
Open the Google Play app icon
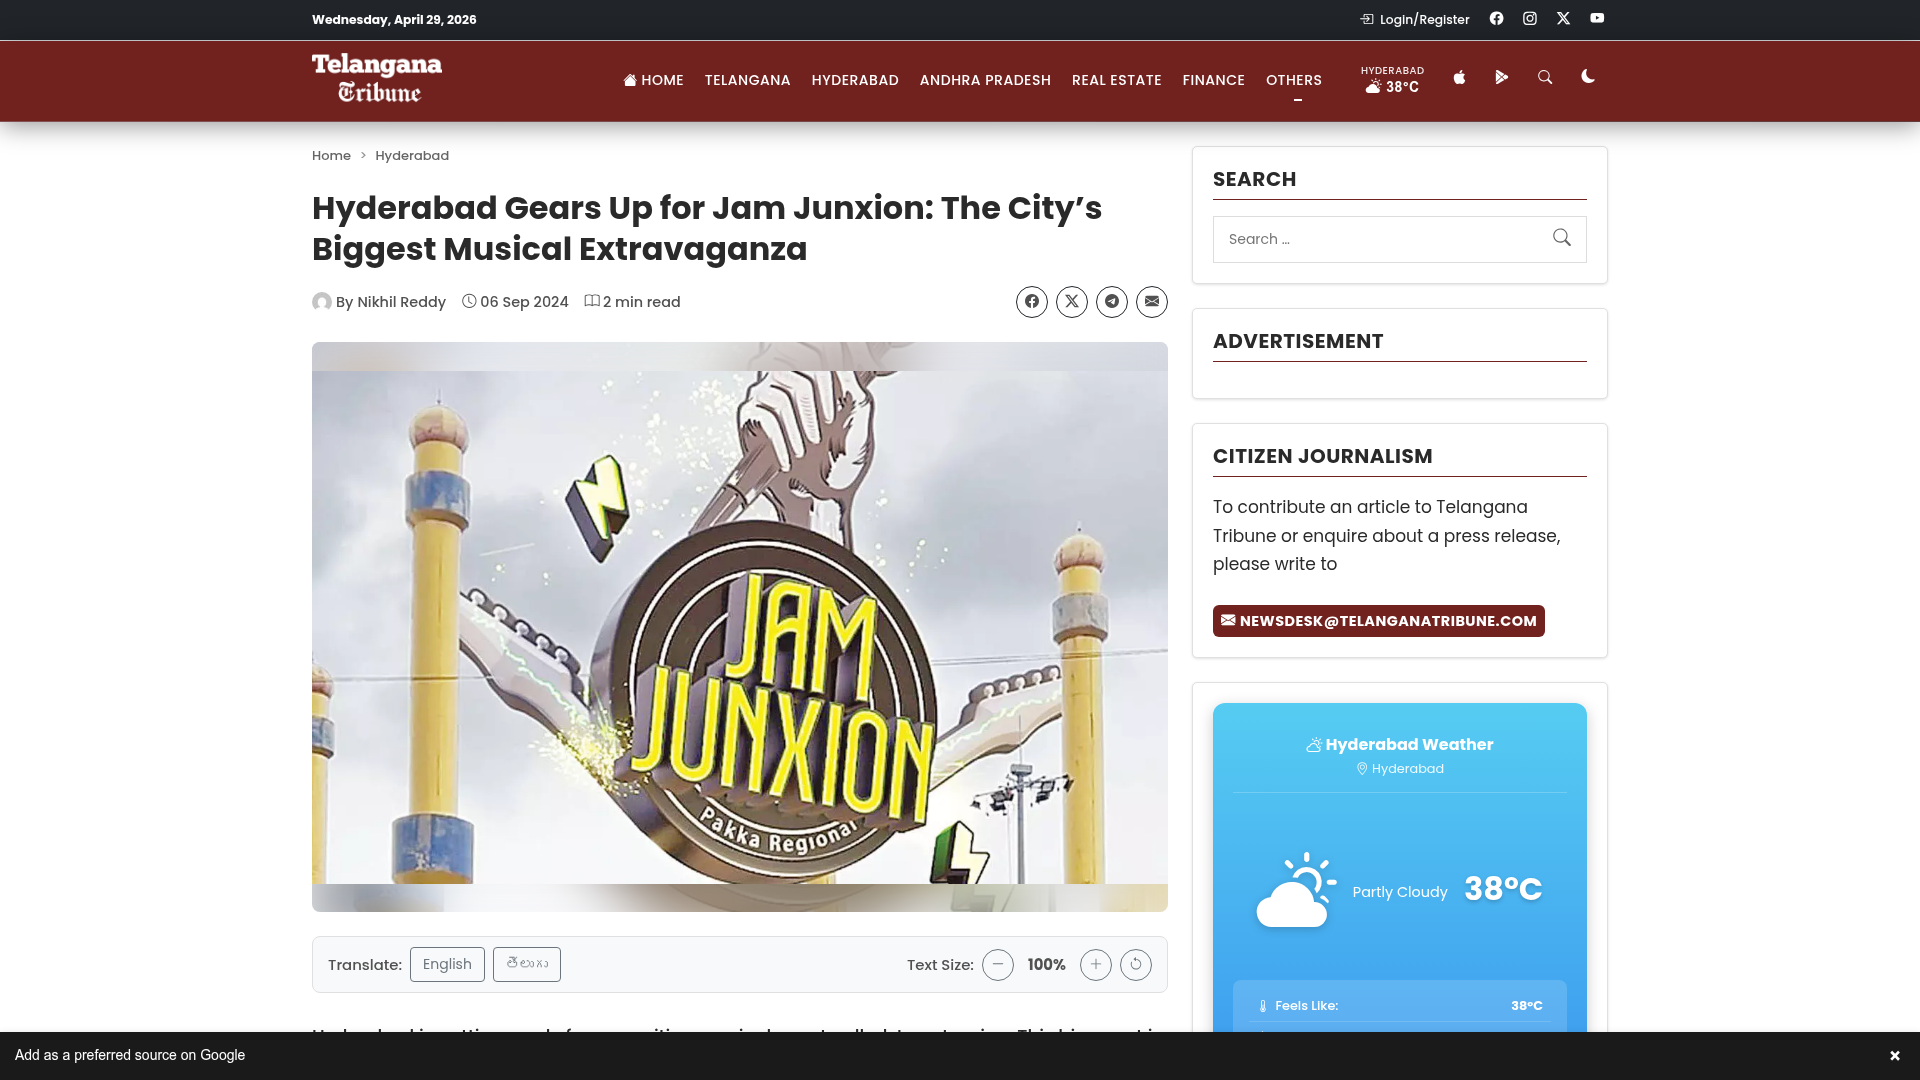1501,78
